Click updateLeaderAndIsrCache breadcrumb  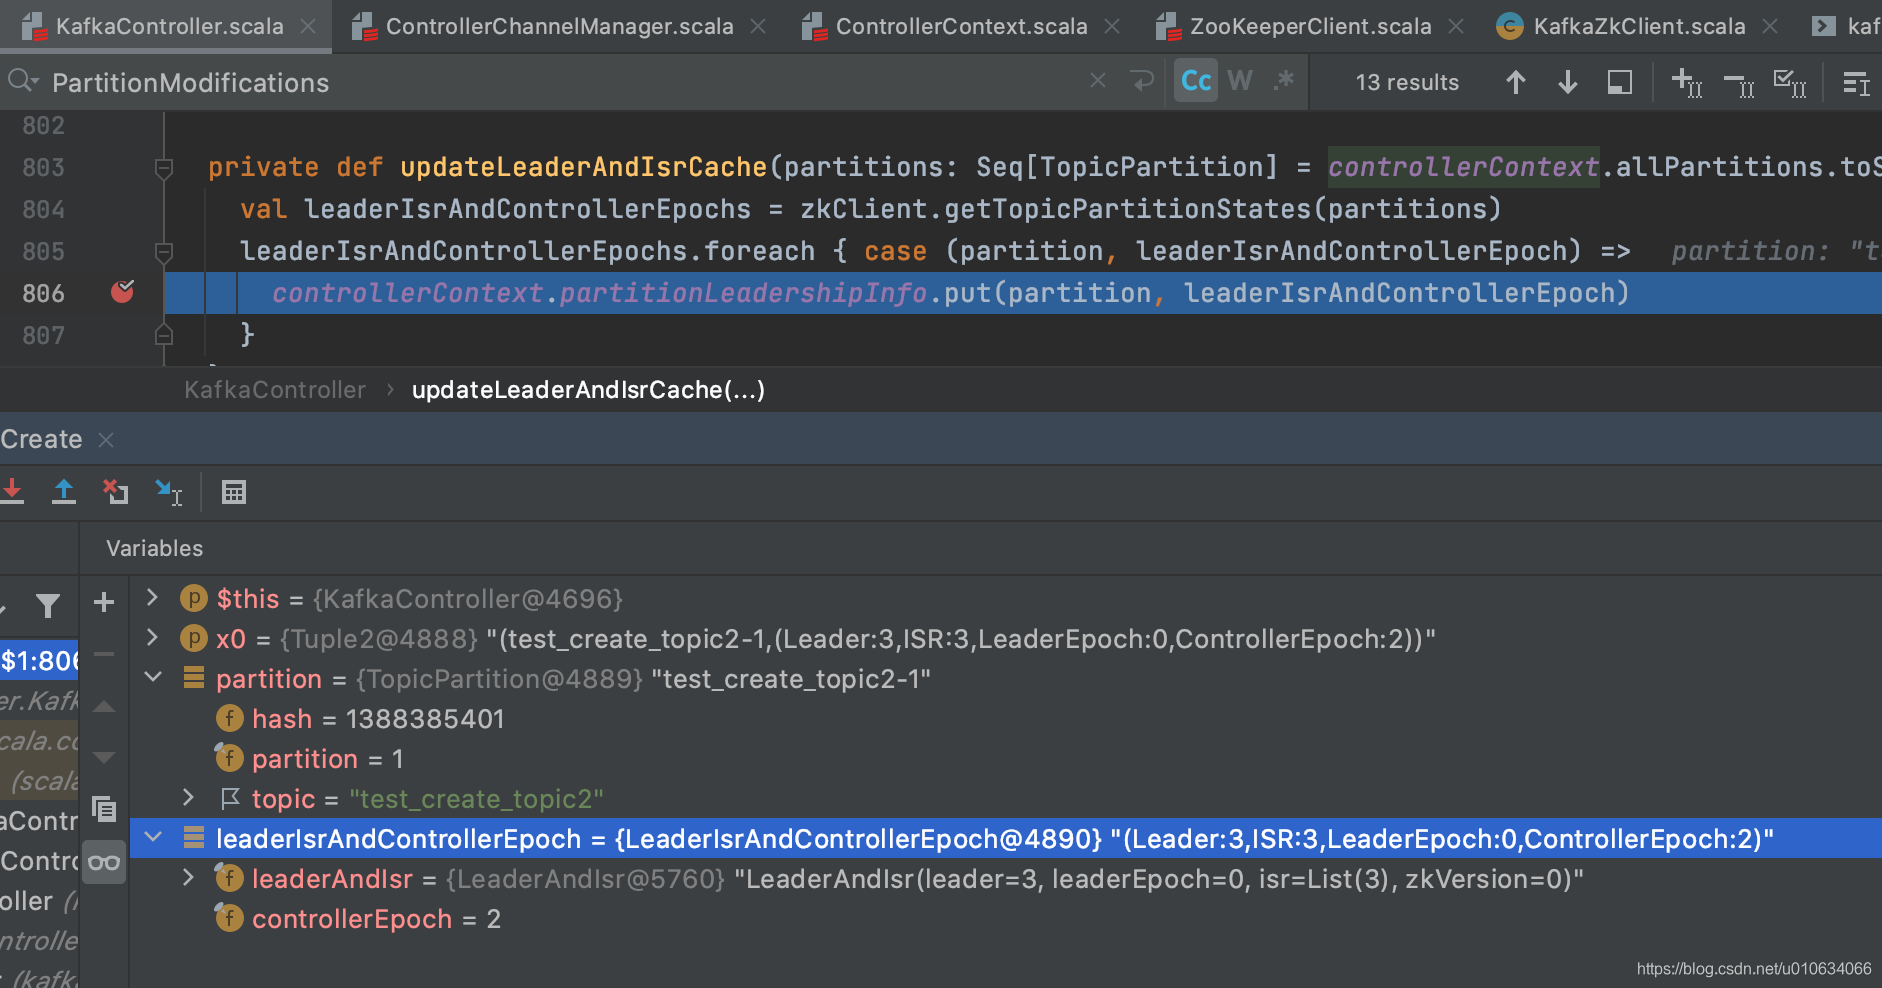point(588,390)
